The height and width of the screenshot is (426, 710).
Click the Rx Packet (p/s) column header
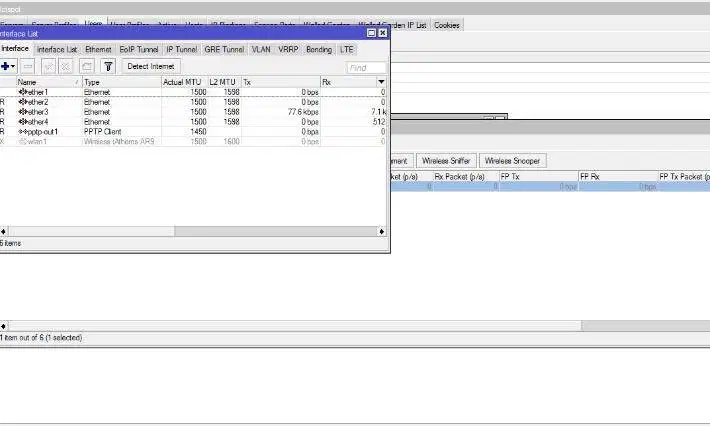pyautogui.click(x=465, y=177)
